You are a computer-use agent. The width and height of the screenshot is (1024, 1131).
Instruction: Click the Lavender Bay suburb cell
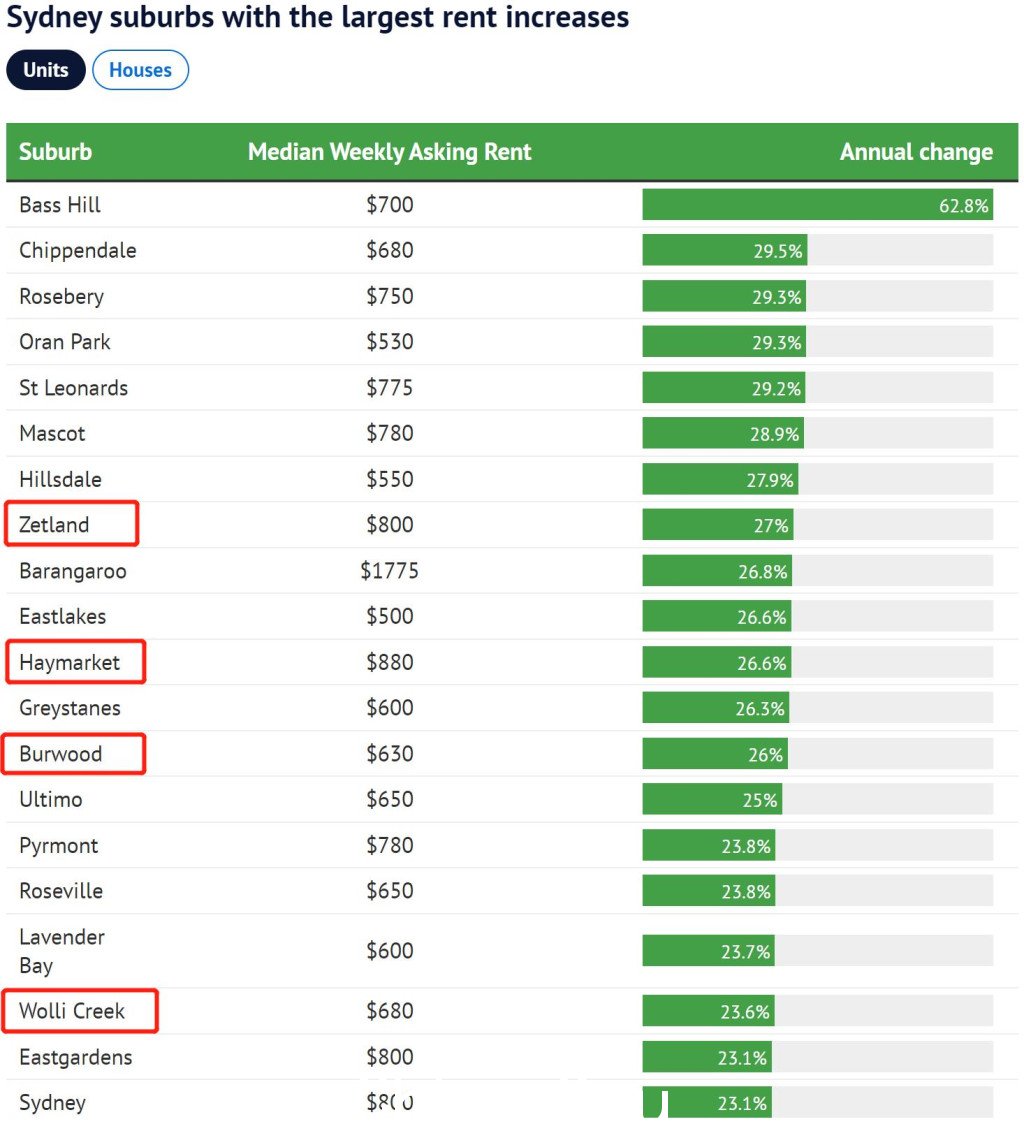[x=61, y=951]
